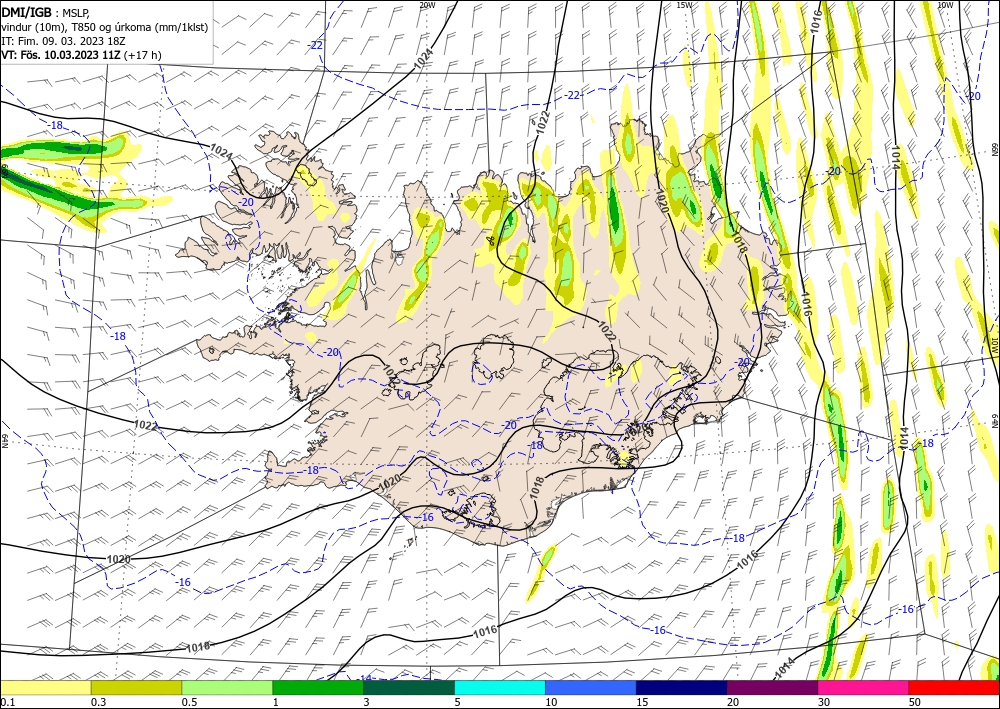Click the '-14' temperature label near the color bar

pos(364,677)
